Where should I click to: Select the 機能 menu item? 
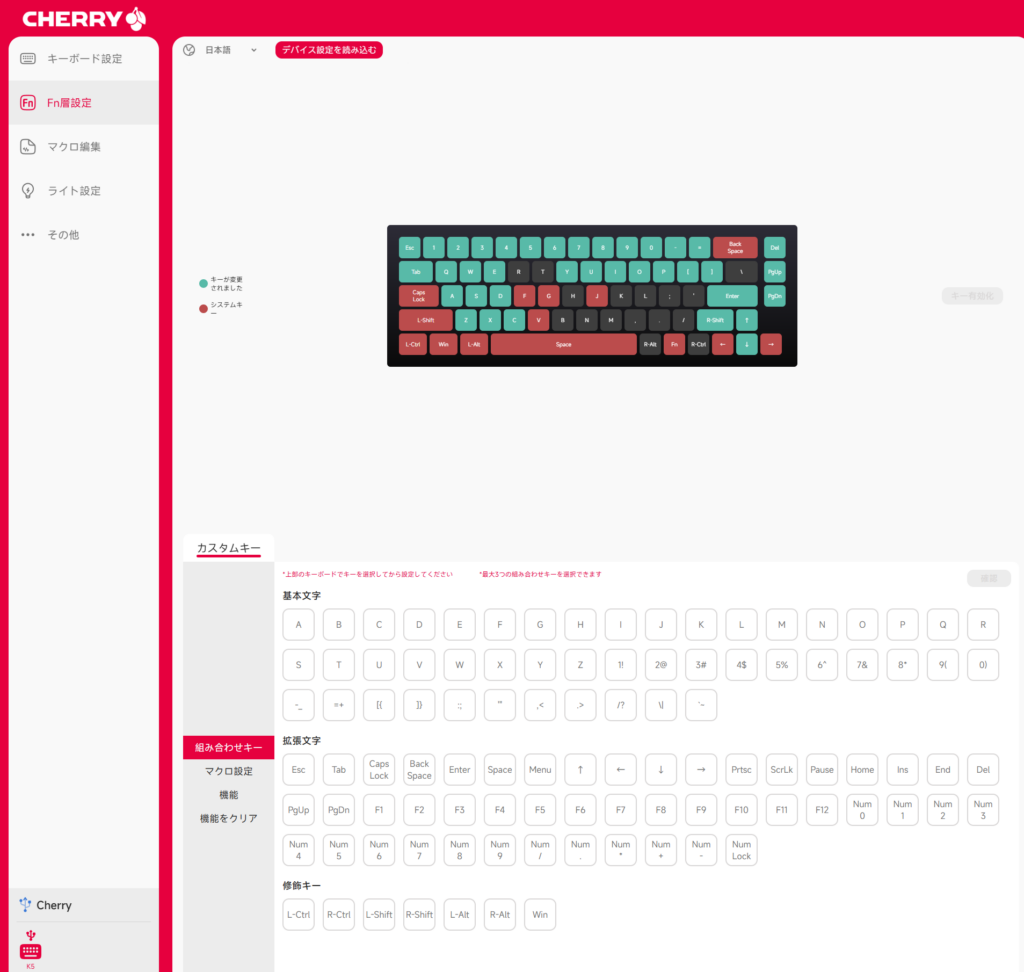click(x=228, y=795)
